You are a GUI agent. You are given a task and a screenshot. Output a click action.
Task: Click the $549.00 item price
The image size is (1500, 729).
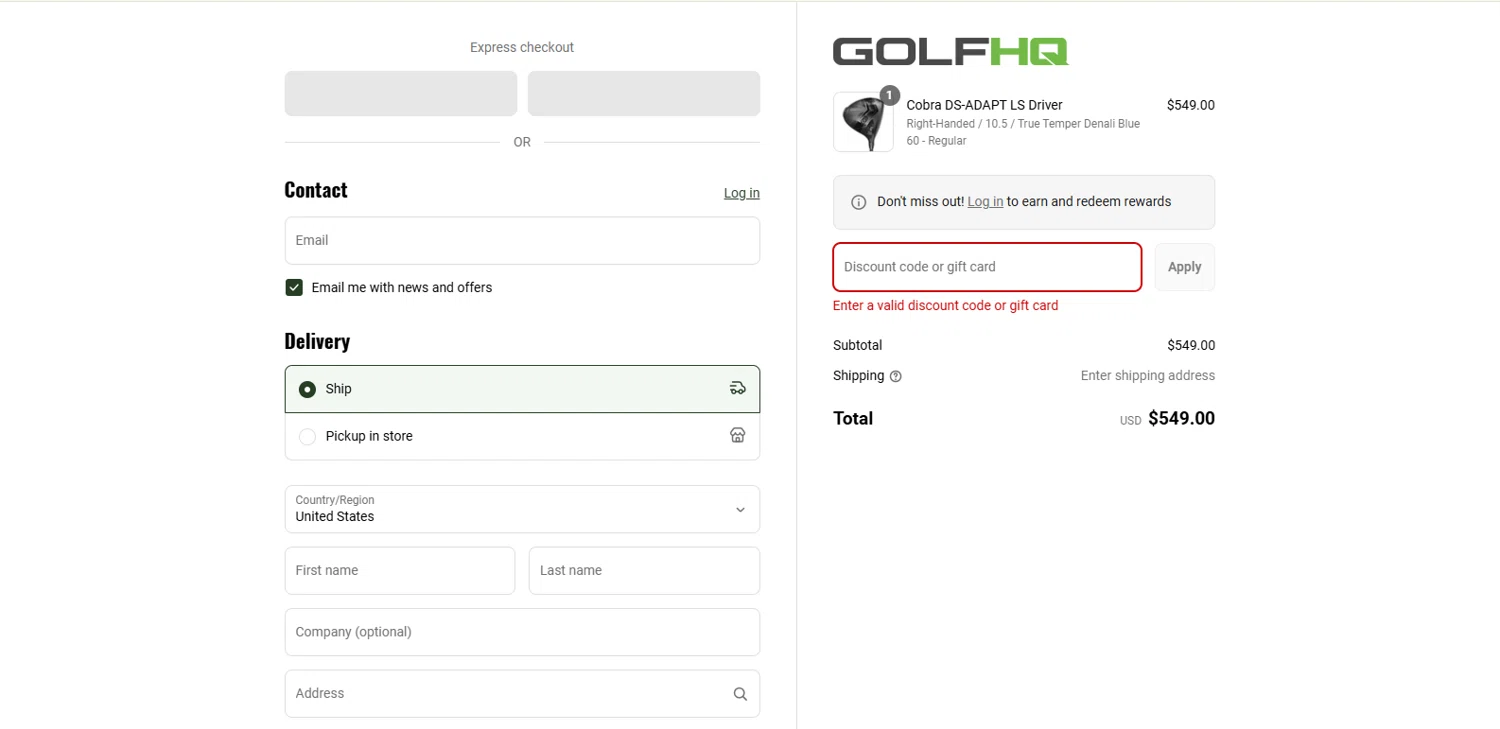point(1191,105)
